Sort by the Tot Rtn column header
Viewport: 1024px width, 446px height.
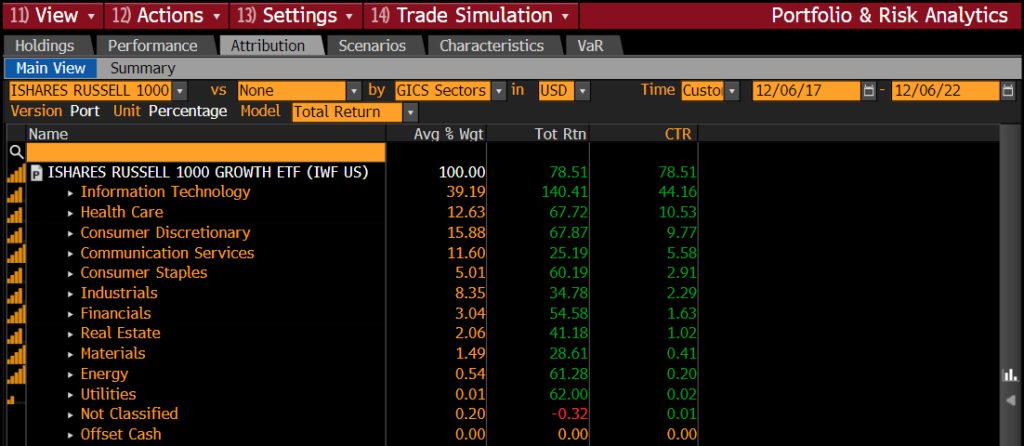[538, 134]
